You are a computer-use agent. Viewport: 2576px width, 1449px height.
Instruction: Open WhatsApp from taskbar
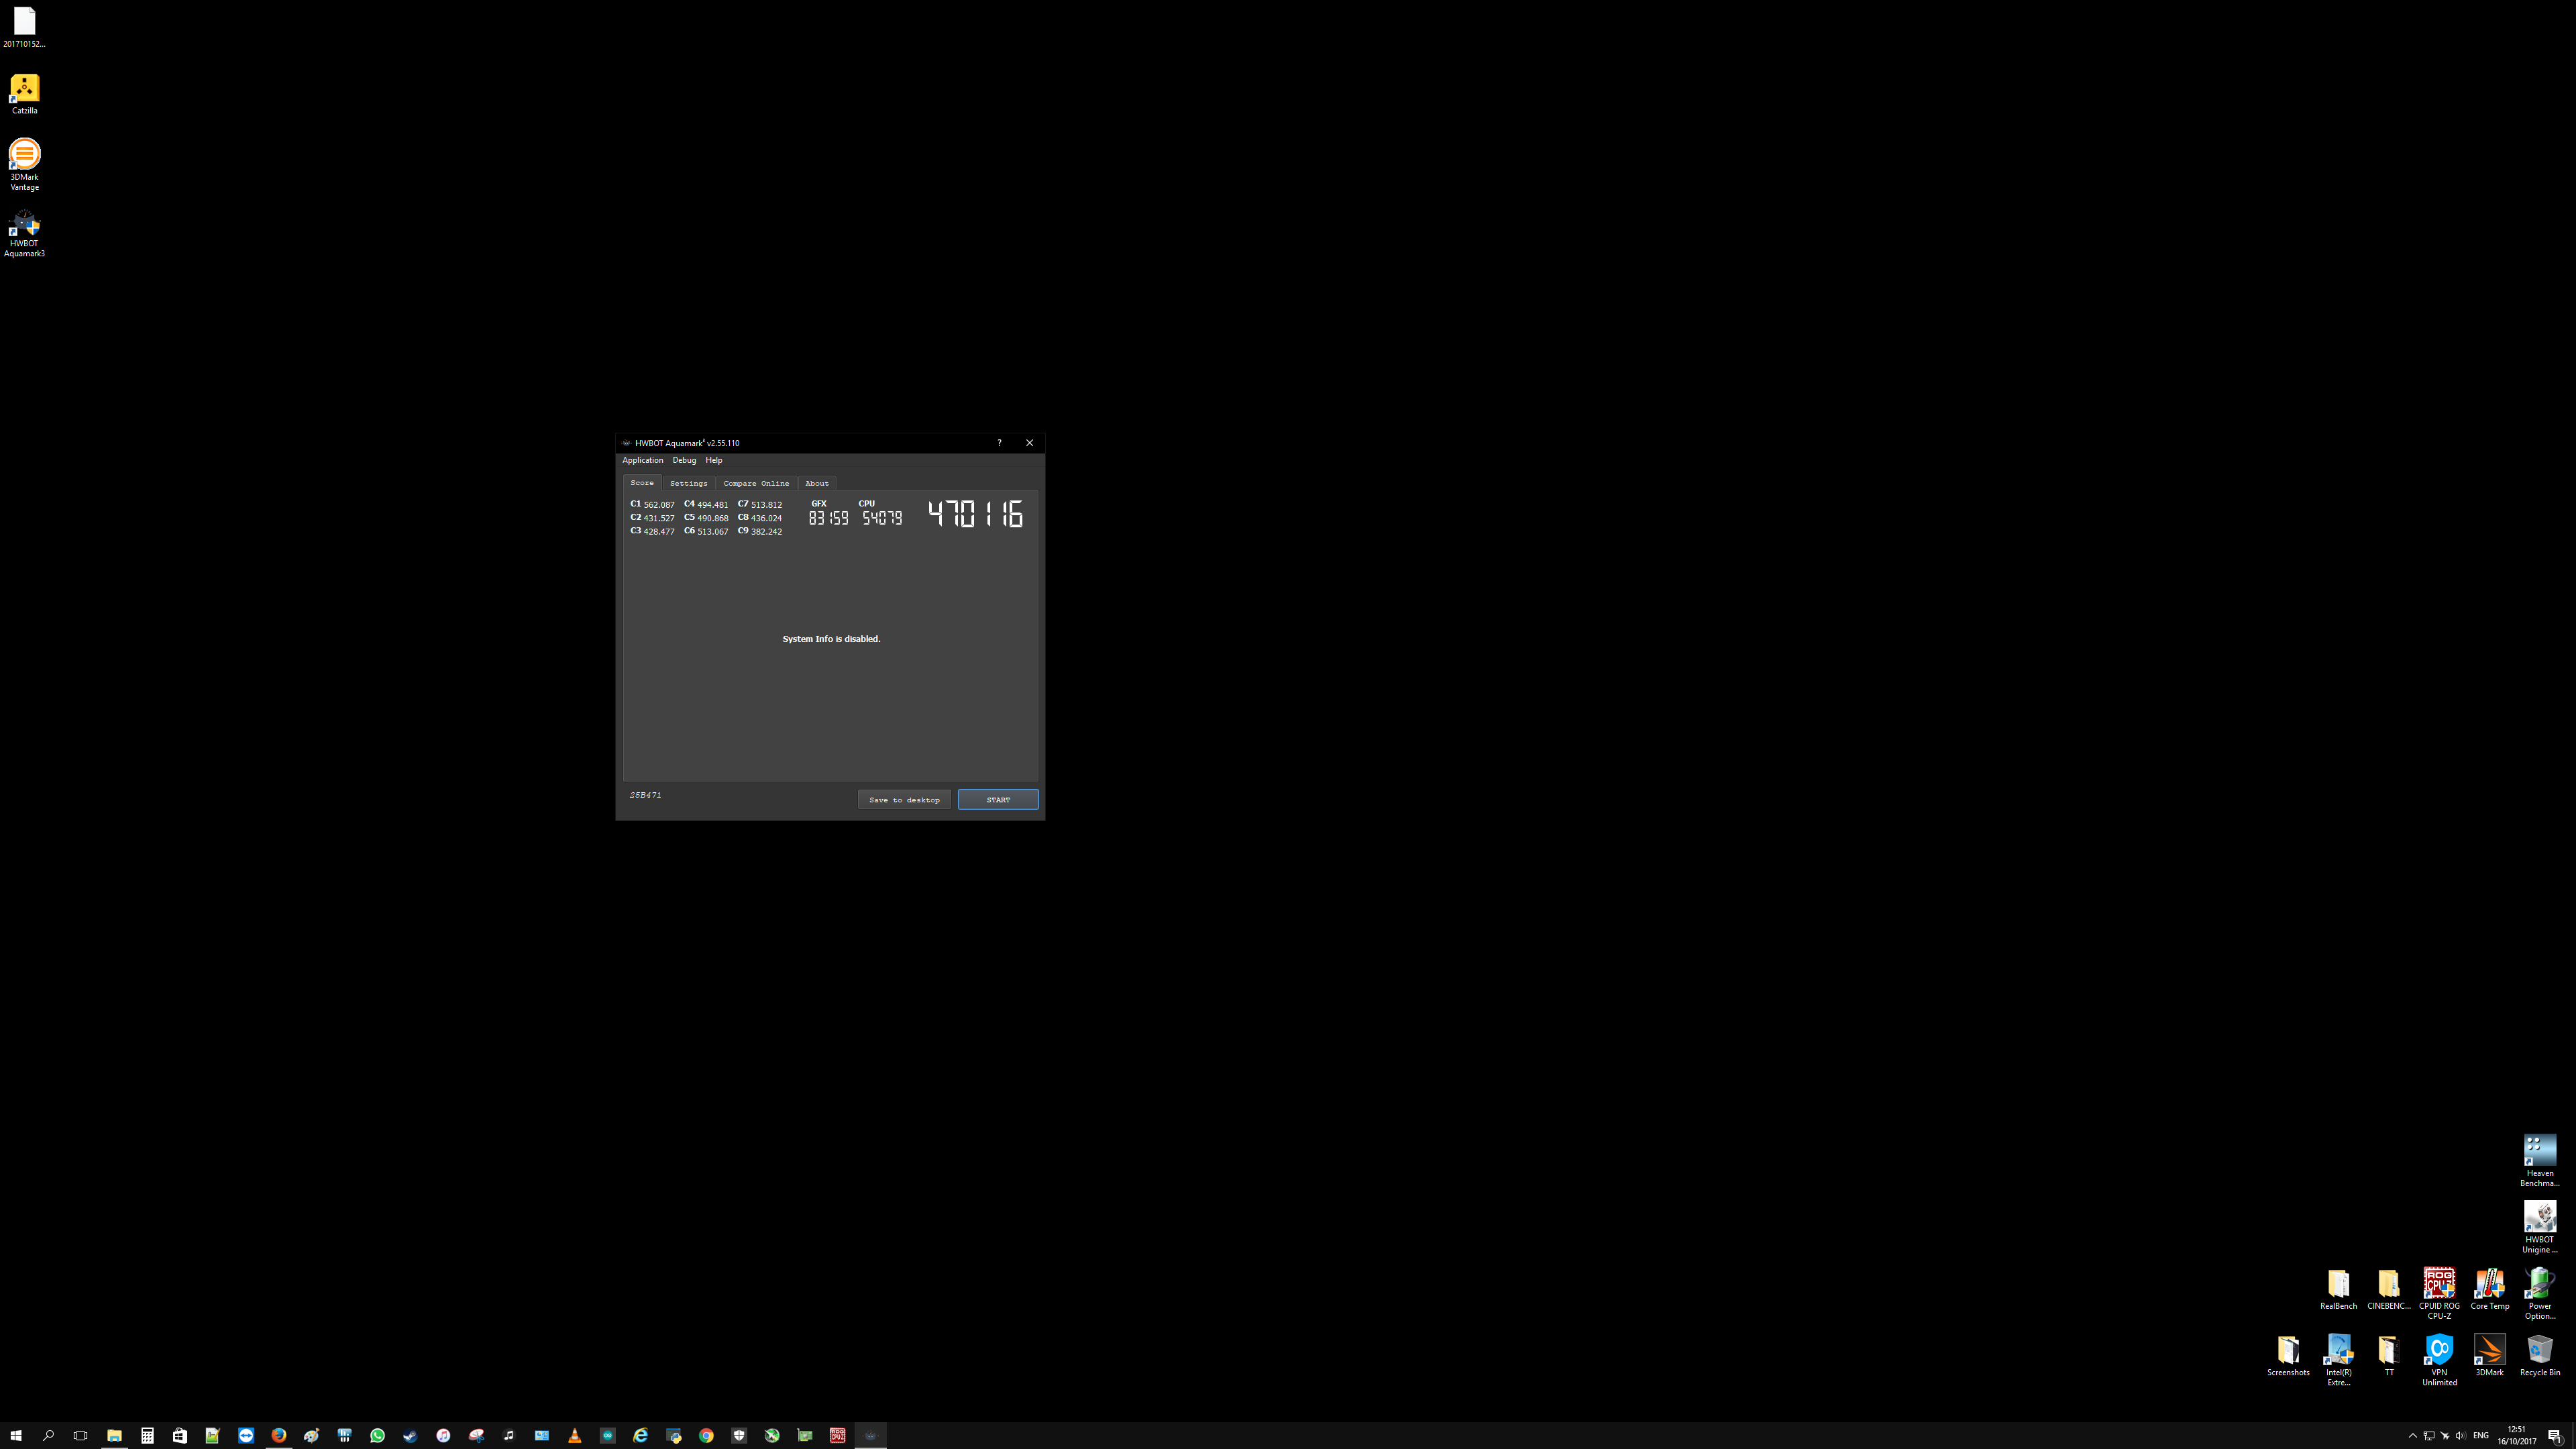pyautogui.click(x=377, y=1435)
